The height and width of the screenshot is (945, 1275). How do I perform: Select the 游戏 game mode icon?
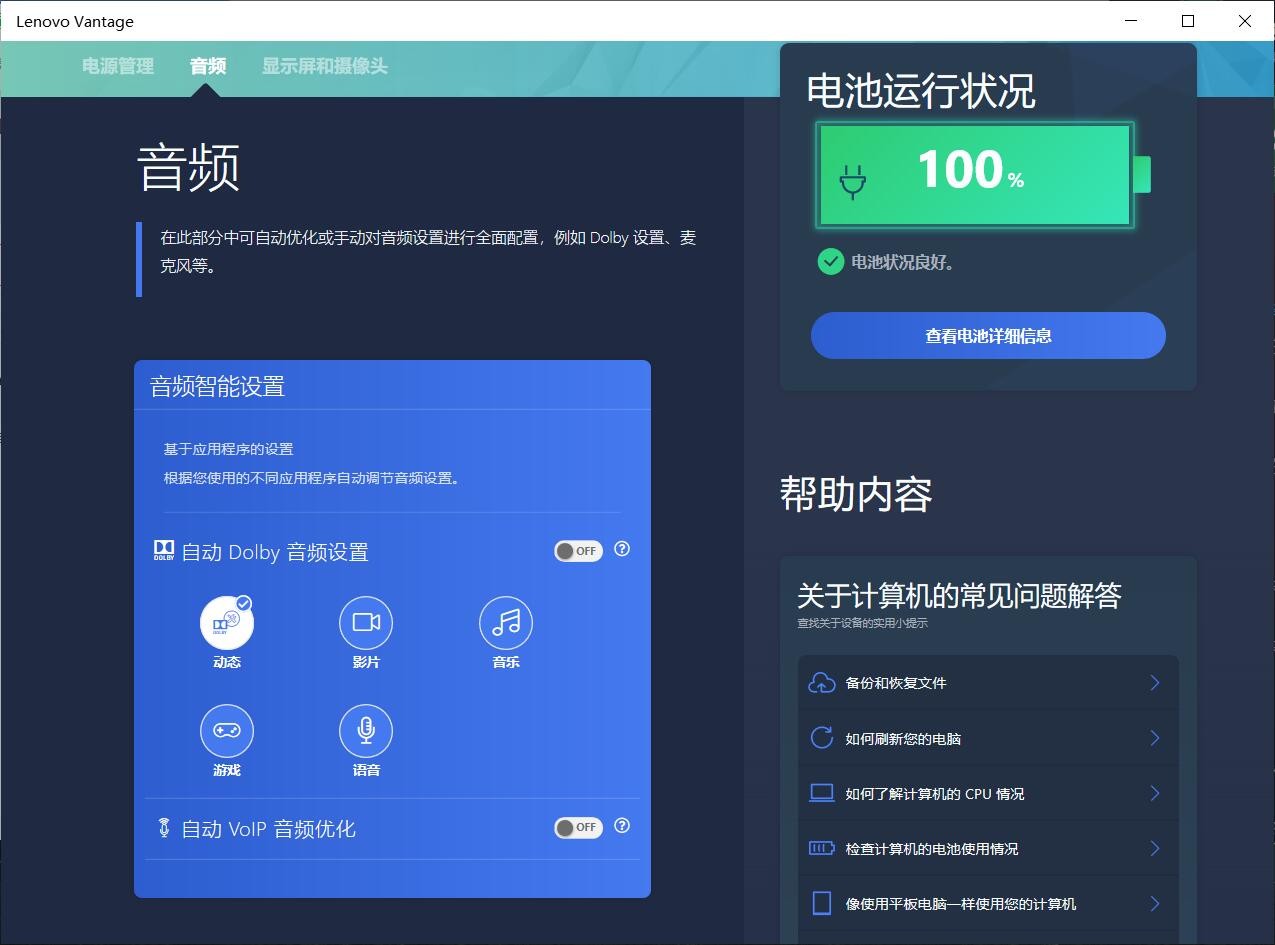point(227,731)
